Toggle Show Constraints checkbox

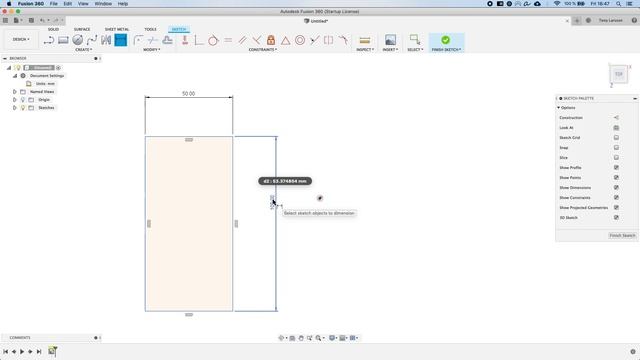click(x=616, y=198)
